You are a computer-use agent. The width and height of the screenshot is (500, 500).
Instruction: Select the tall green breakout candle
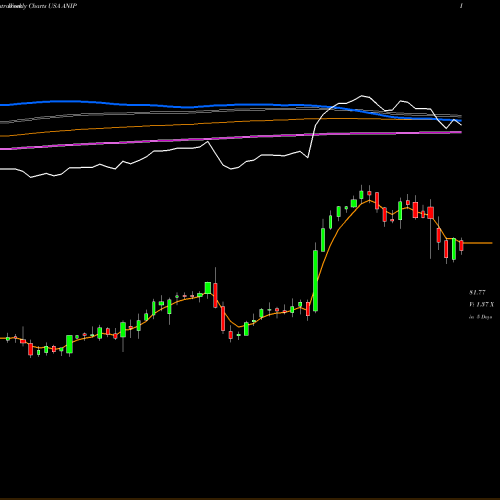[x=315, y=280]
